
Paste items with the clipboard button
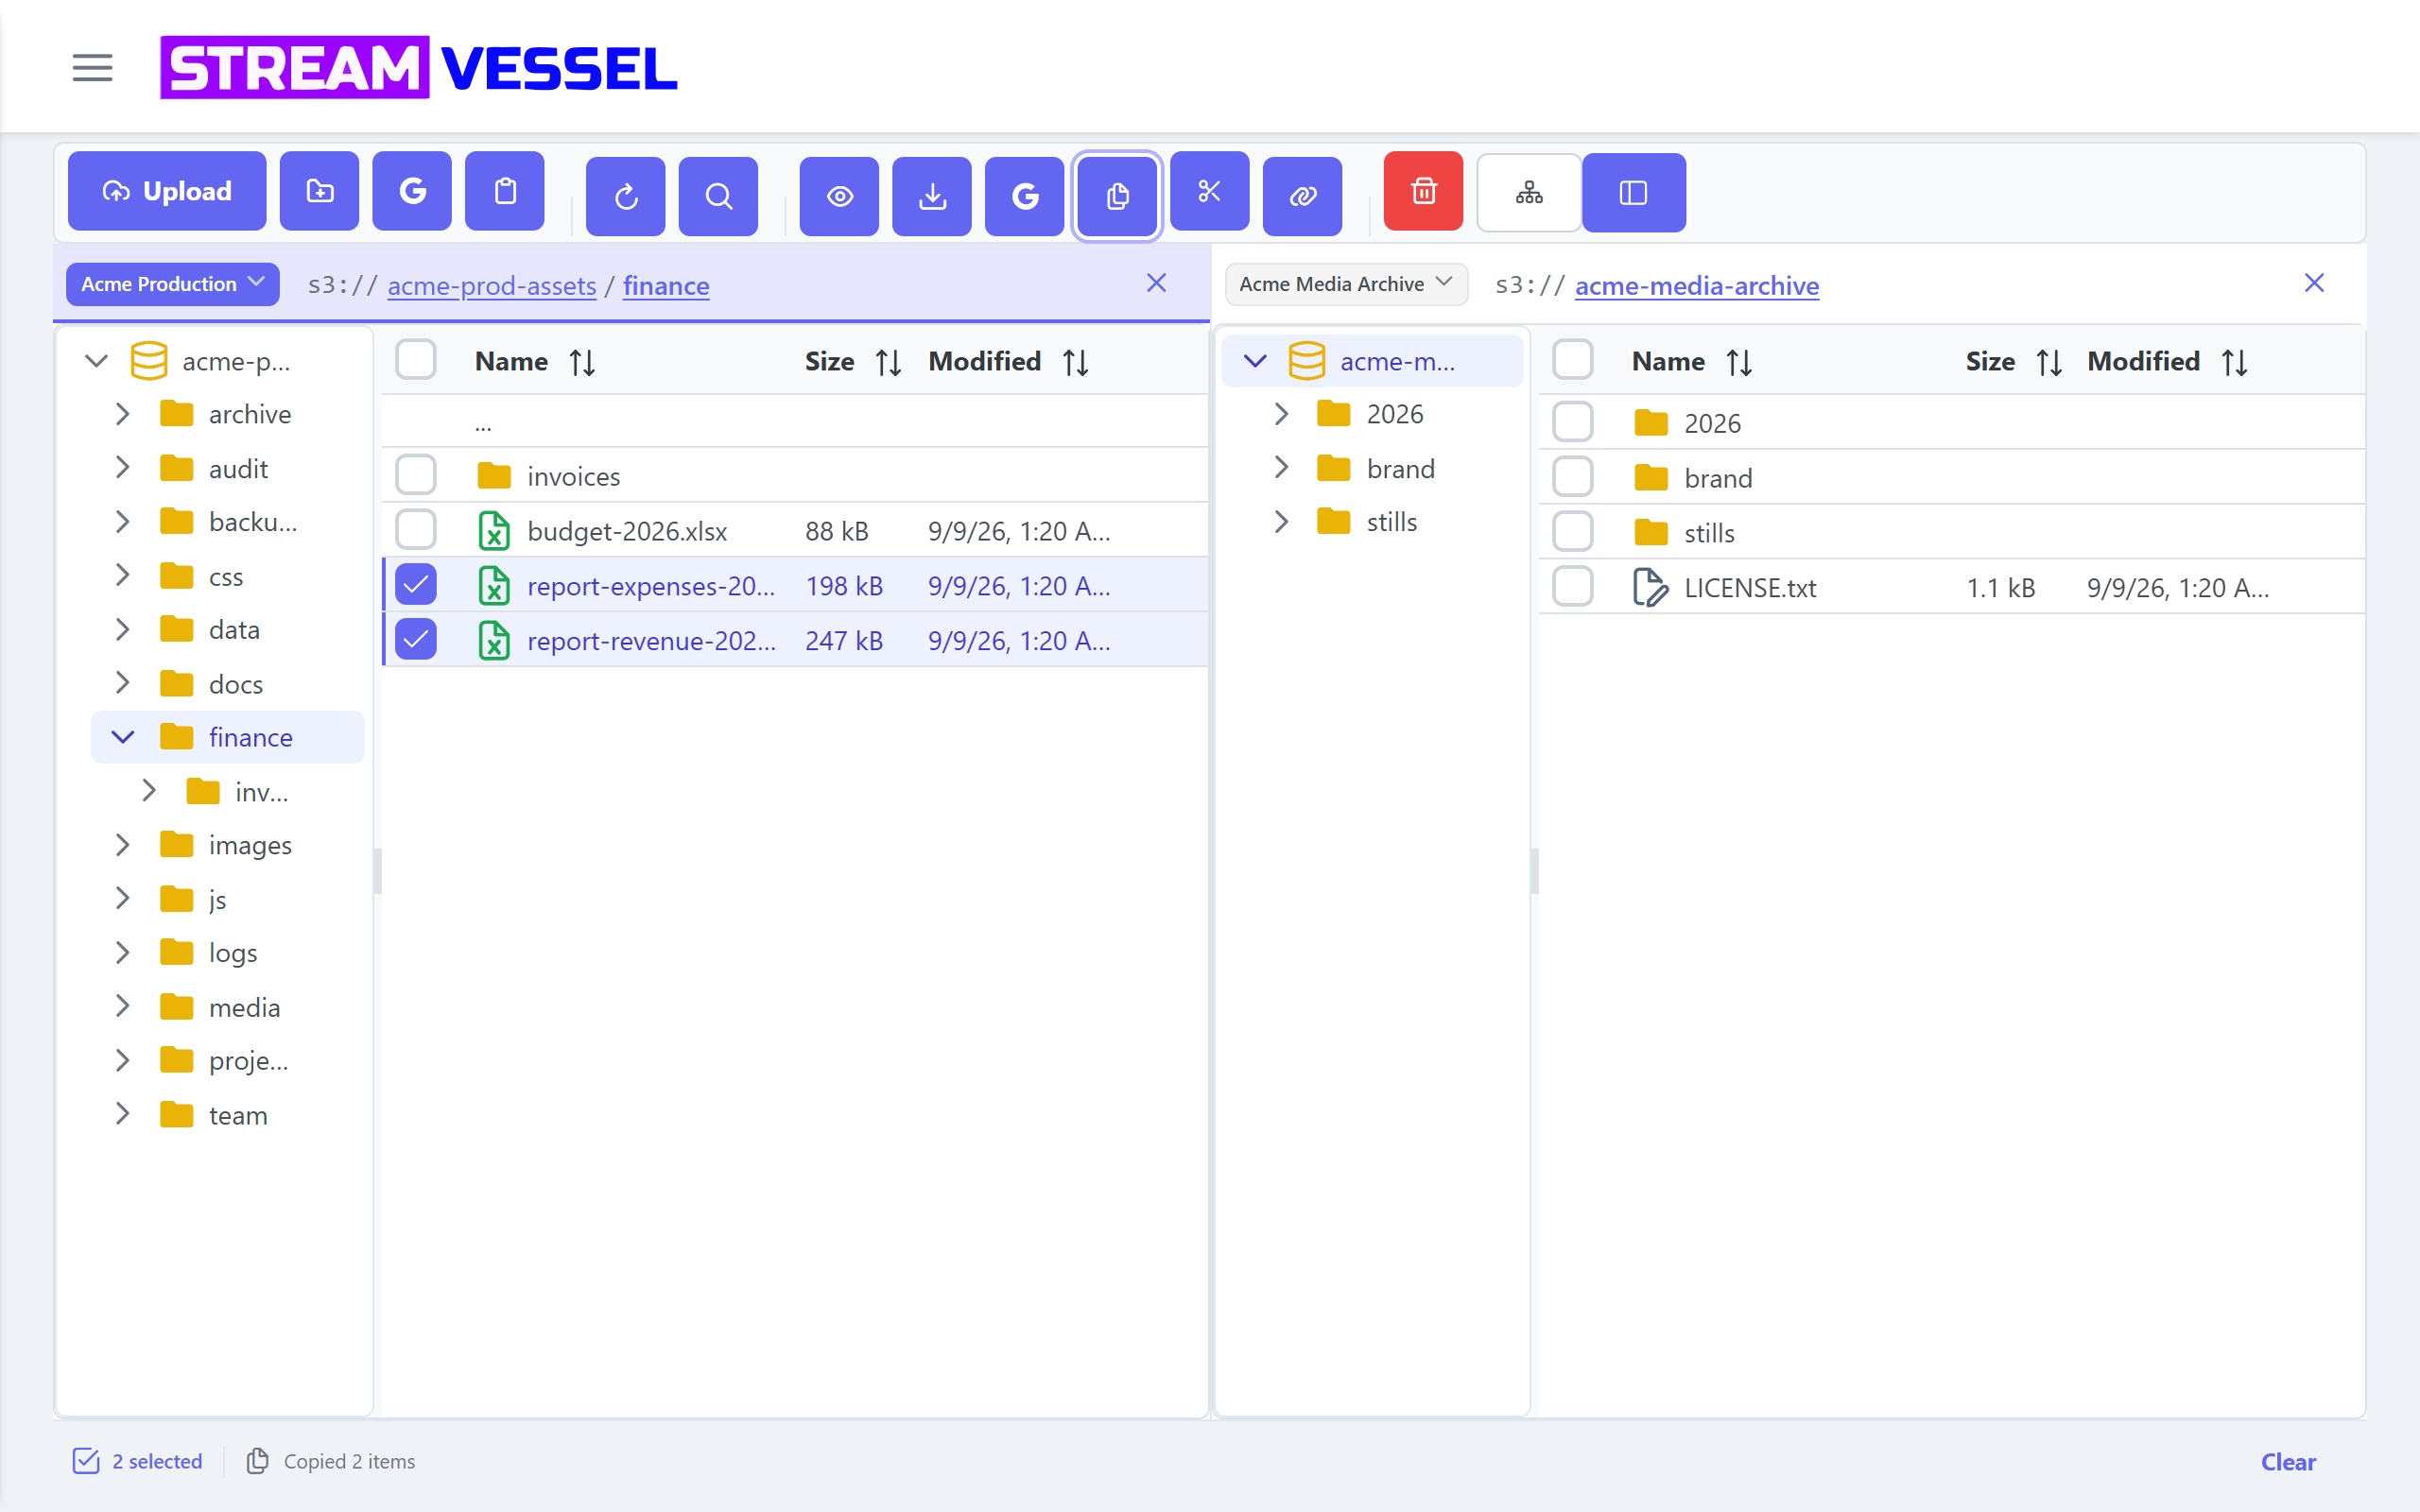coord(505,191)
